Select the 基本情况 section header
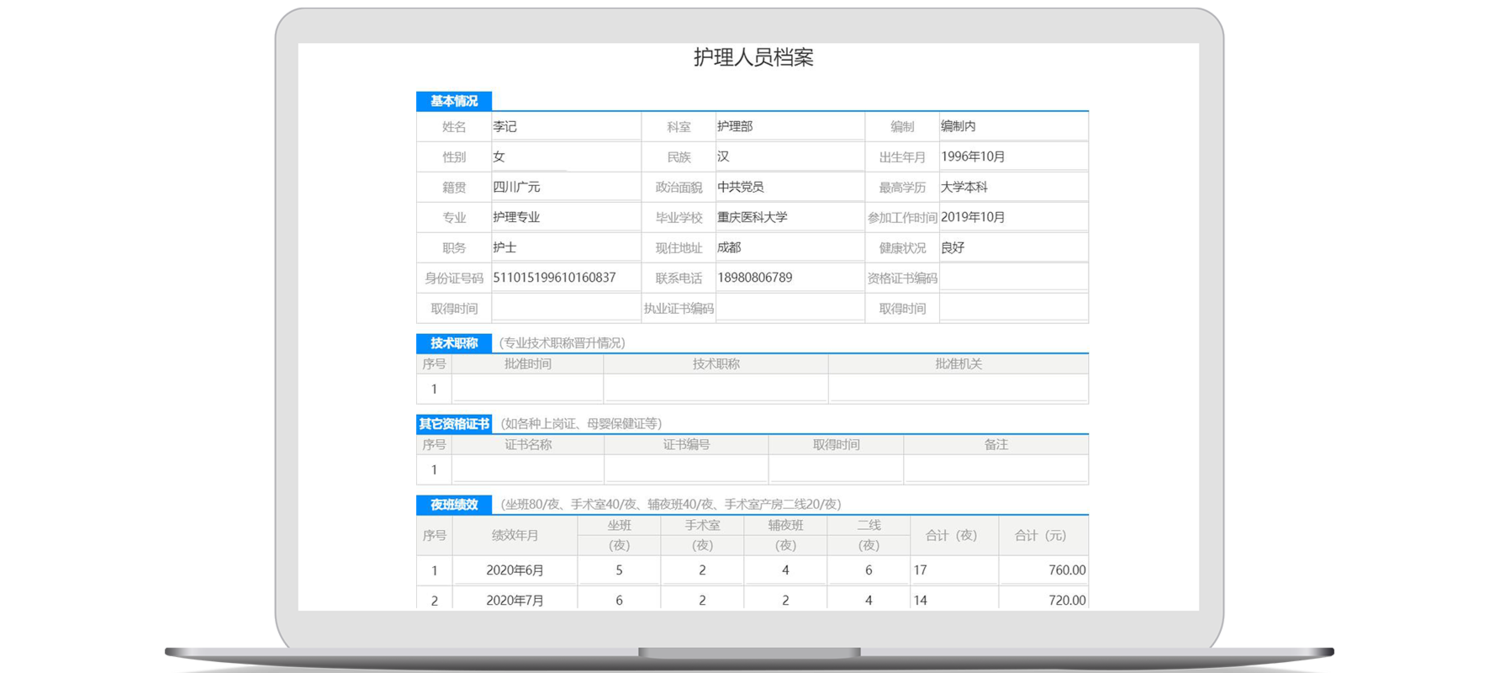The image size is (1500, 673). pos(454,101)
